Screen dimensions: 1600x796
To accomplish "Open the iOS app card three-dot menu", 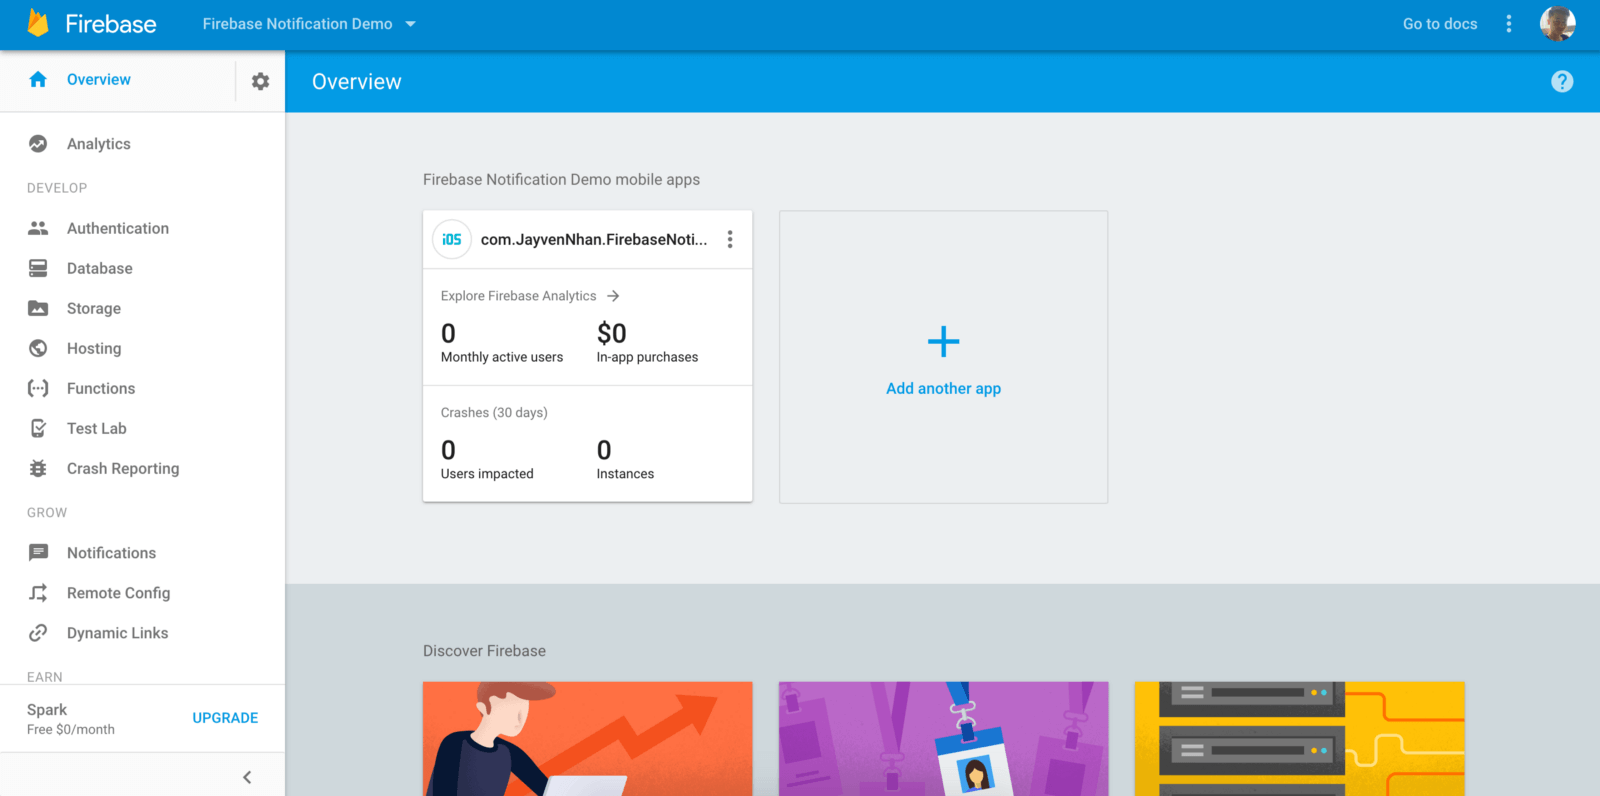I will (x=730, y=239).
